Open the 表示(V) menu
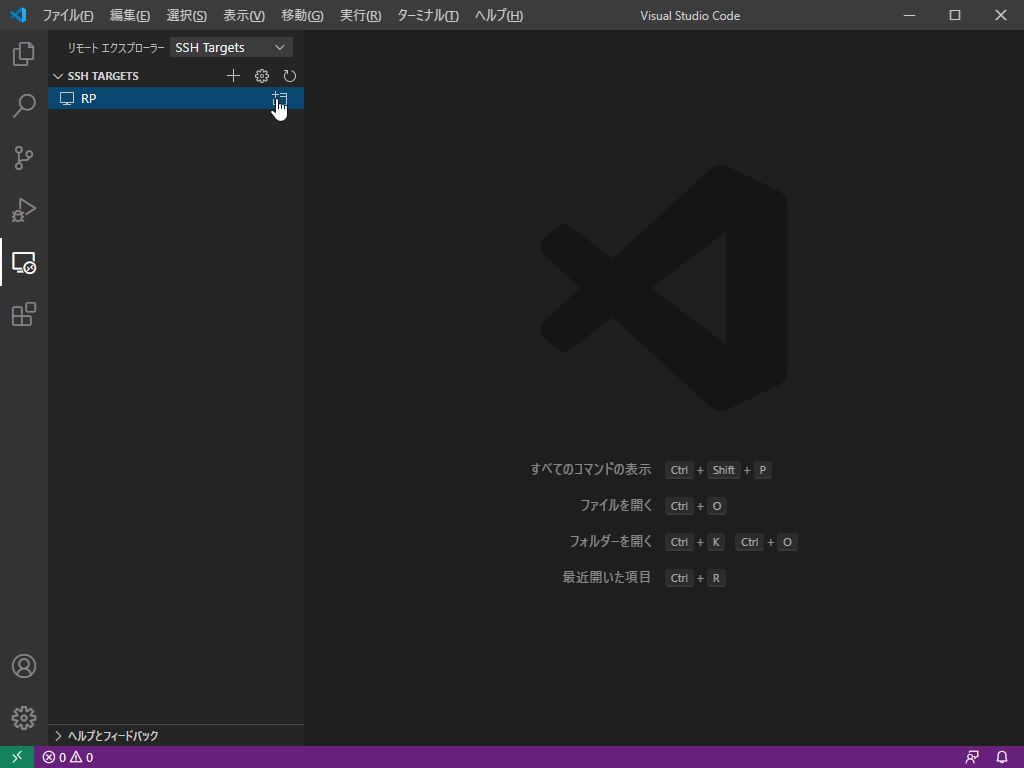The width and height of the screenshot is (1024, 768). click(x=244, y=15)
